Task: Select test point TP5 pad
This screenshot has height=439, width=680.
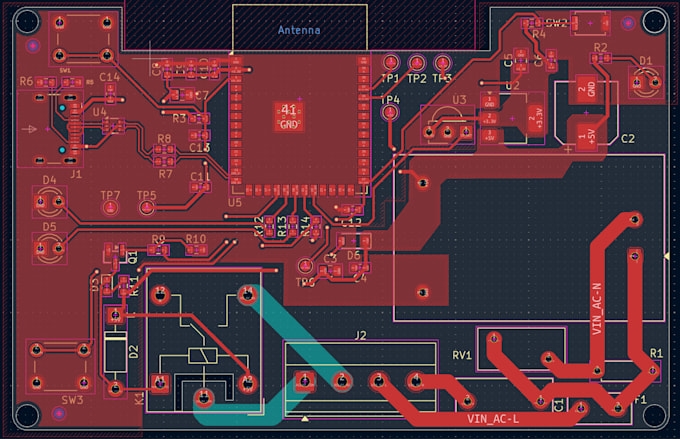Action: (147, 208)
